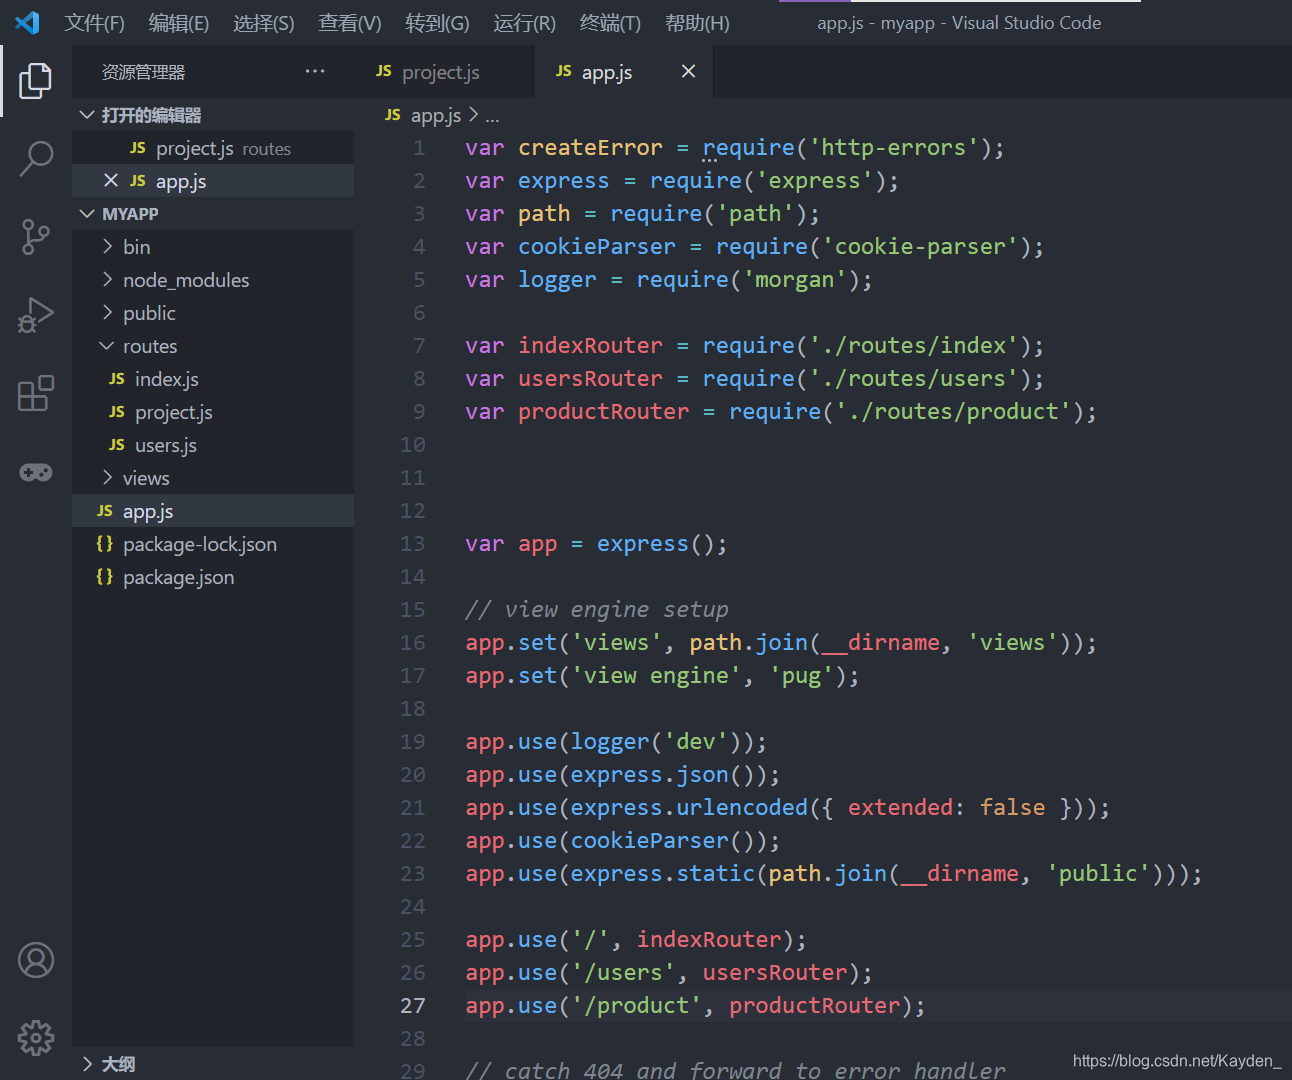Open the Extensions view
The height and width of the screenshot is (1080, 1292).
pos(35,393)
